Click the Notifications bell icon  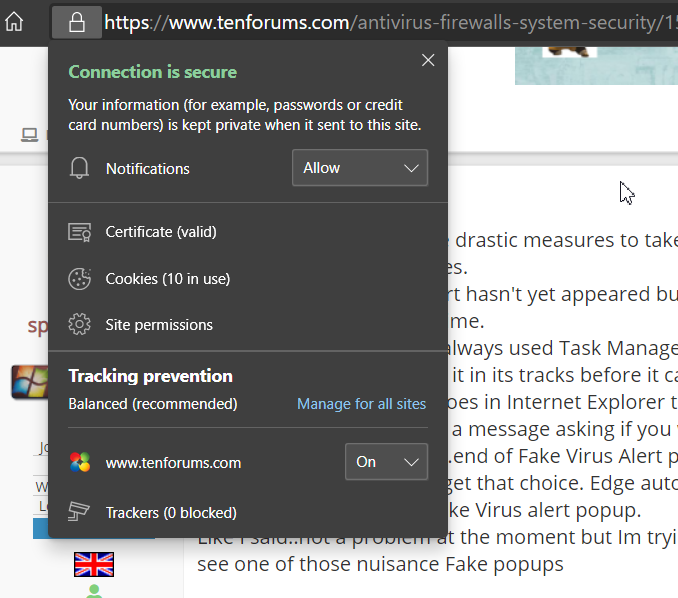click(80, 169)
